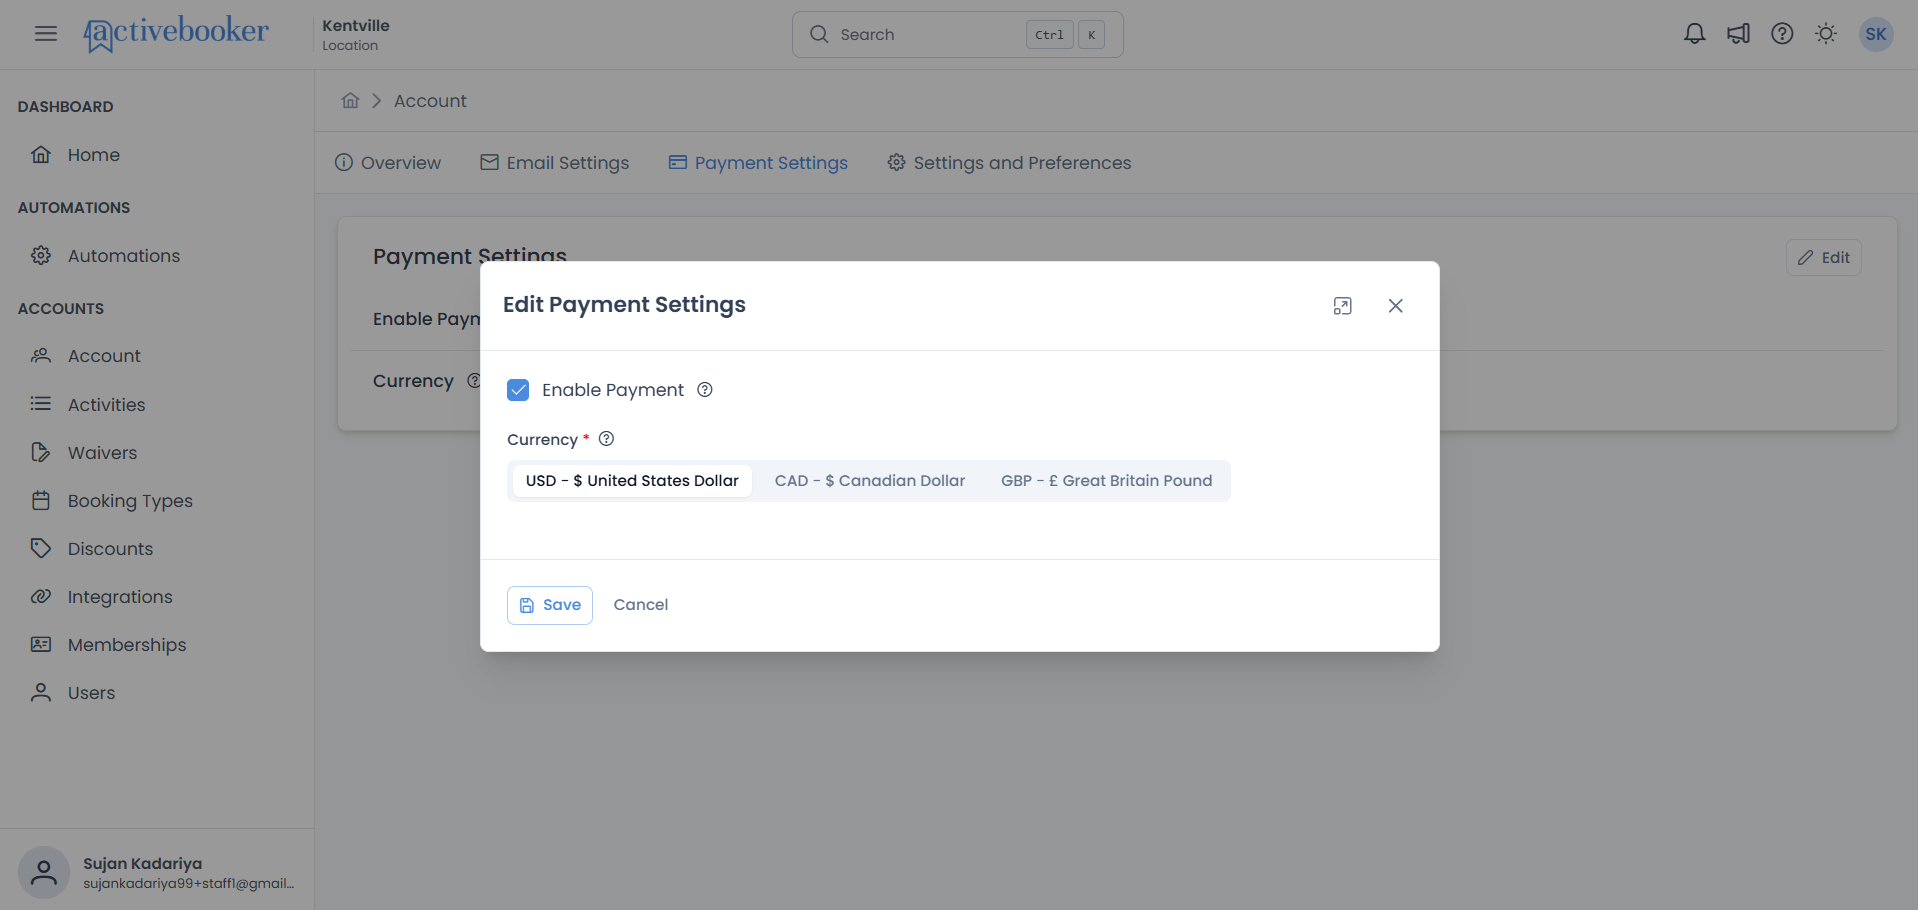The image size is (1918, 910).
Task: Open Sujan Kadariya profile at sidebar bottom
Action: click(x=157, y=872)
